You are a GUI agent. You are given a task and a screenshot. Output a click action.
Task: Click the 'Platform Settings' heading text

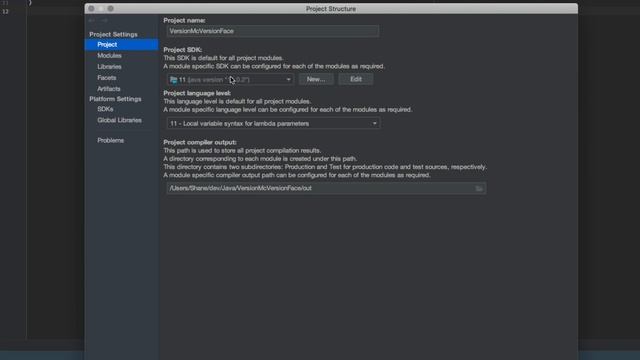point(115,99)
